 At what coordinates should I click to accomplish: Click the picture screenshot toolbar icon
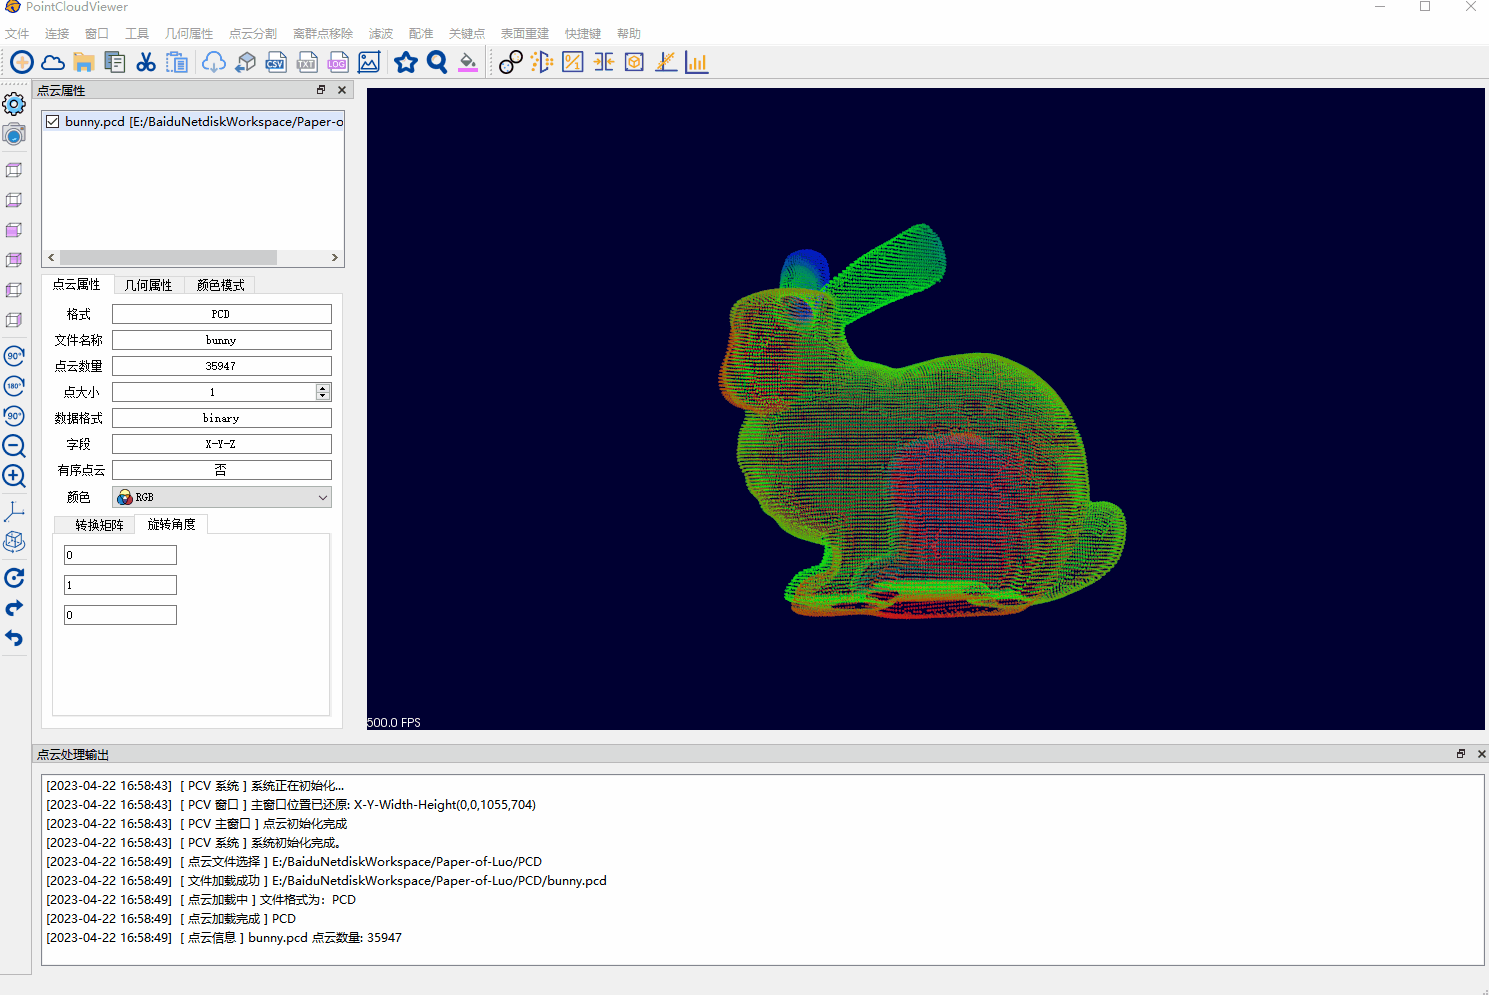[x=369, y=63]
